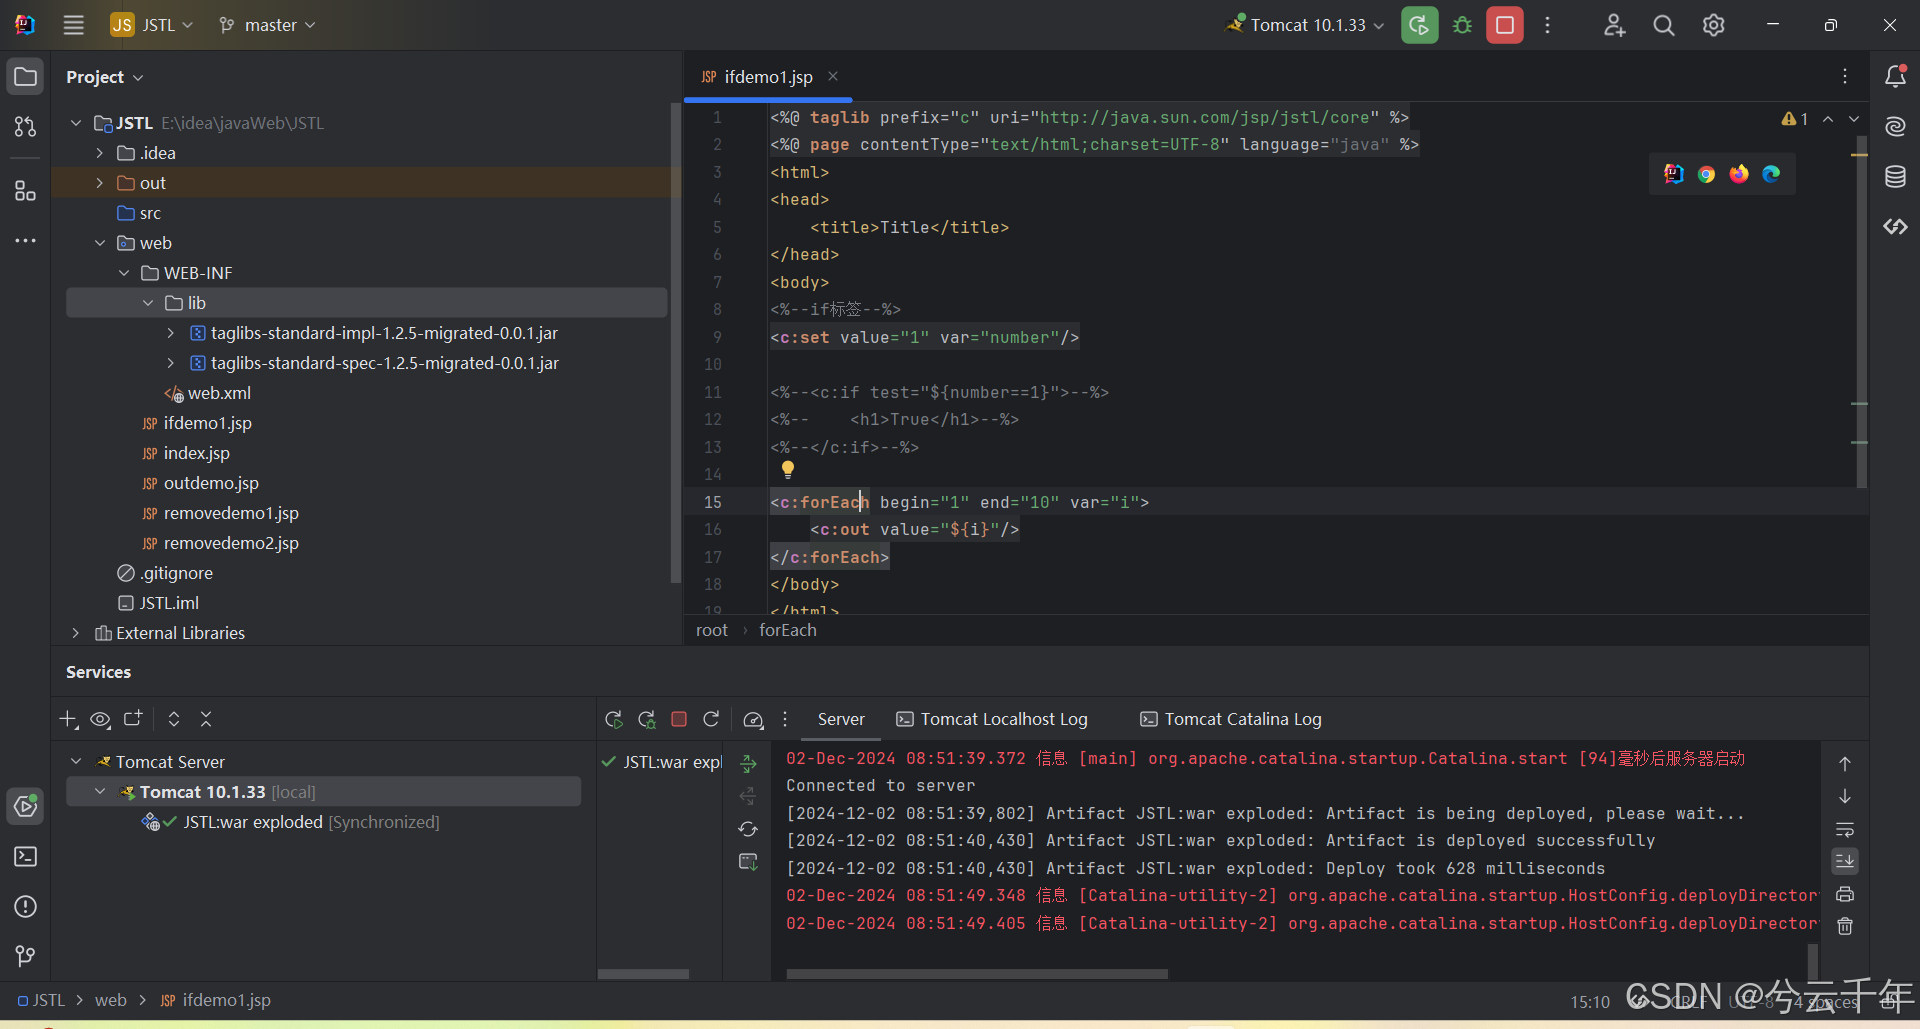Switch to the Tomcat Catalina Log tab
This screenshot has height=1029, width=1920.
pos(1229,719)
